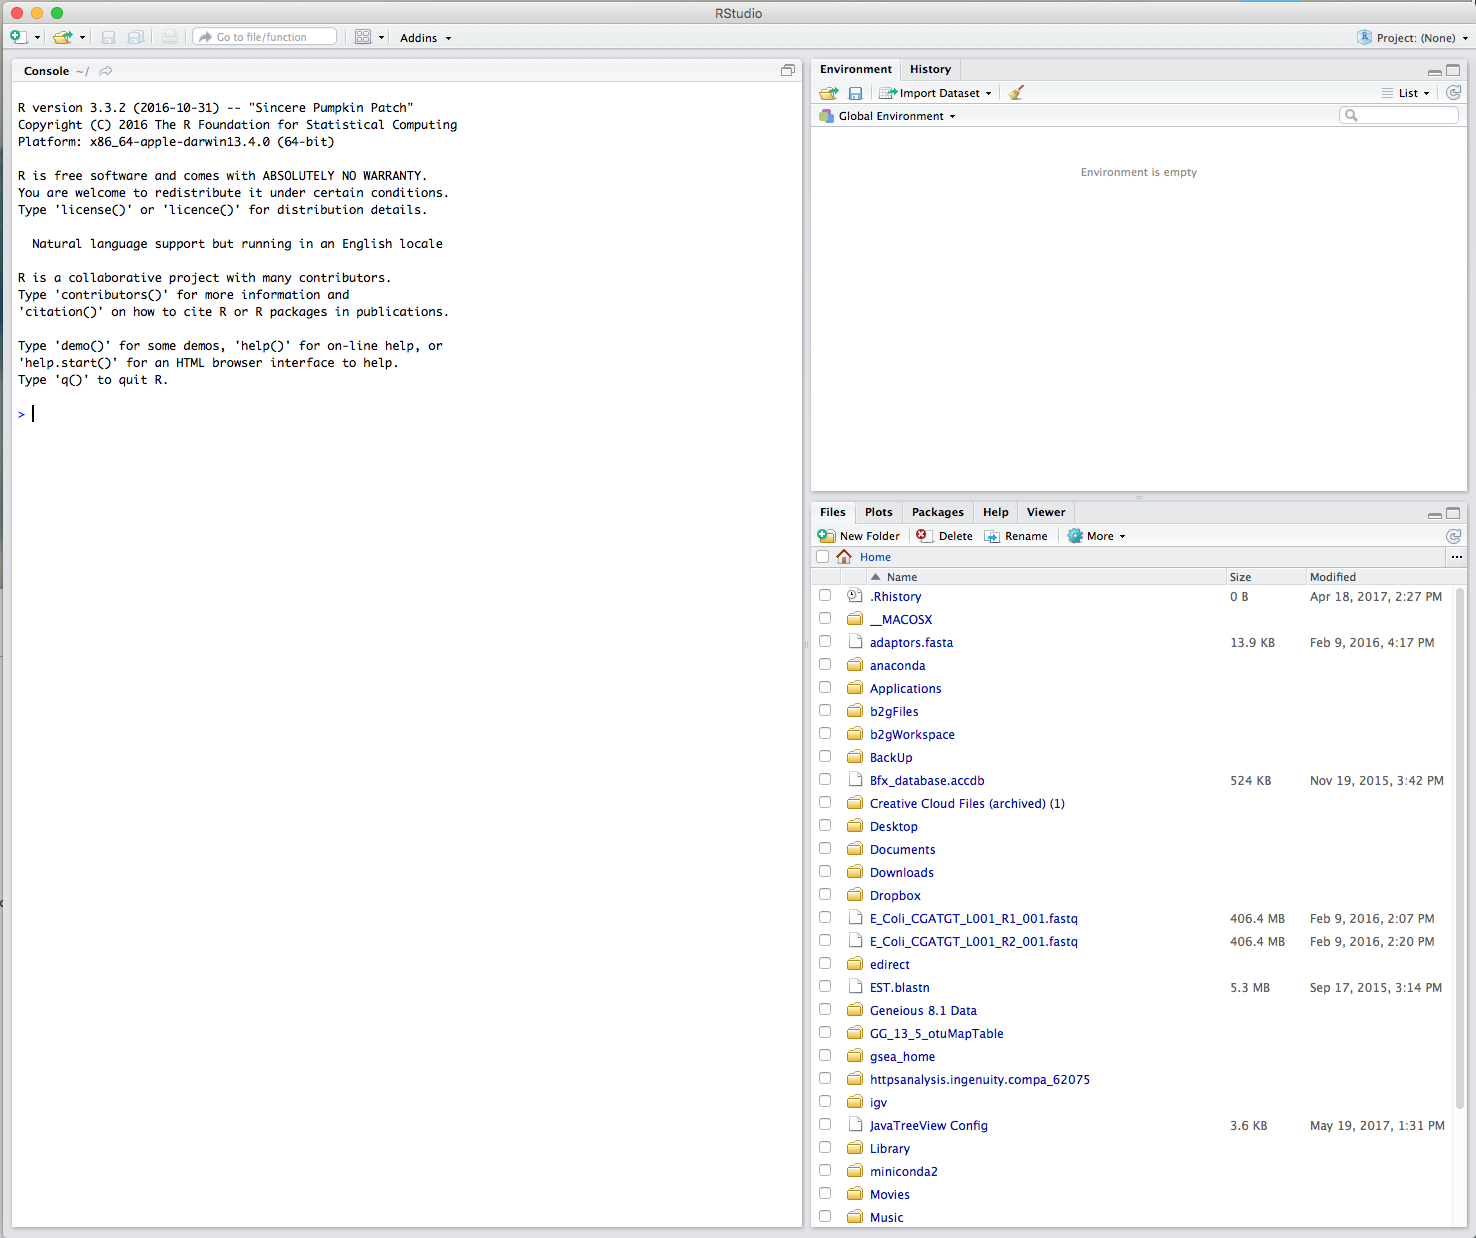Viewport: 1476px width, 1238px height.
Task: Select the Environment tab
Action: tap(856, 69)
